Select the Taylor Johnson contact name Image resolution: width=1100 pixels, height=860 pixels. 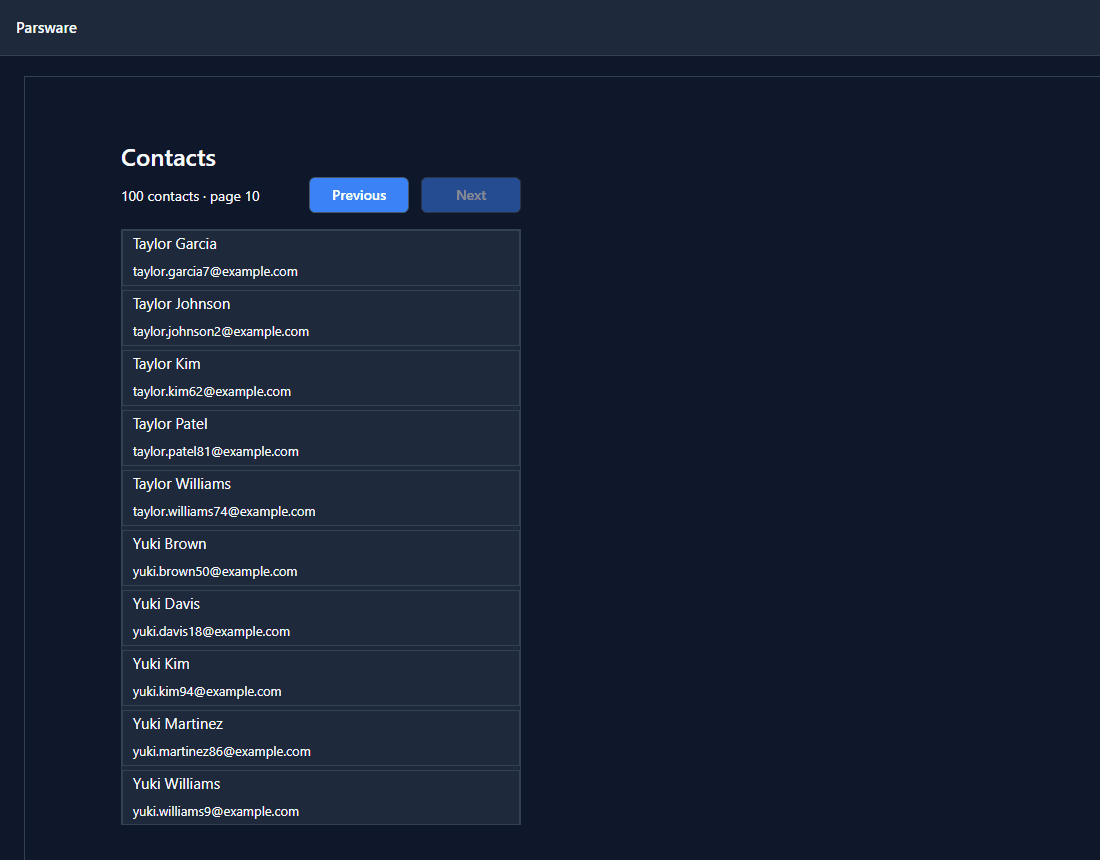coord(182,304)
